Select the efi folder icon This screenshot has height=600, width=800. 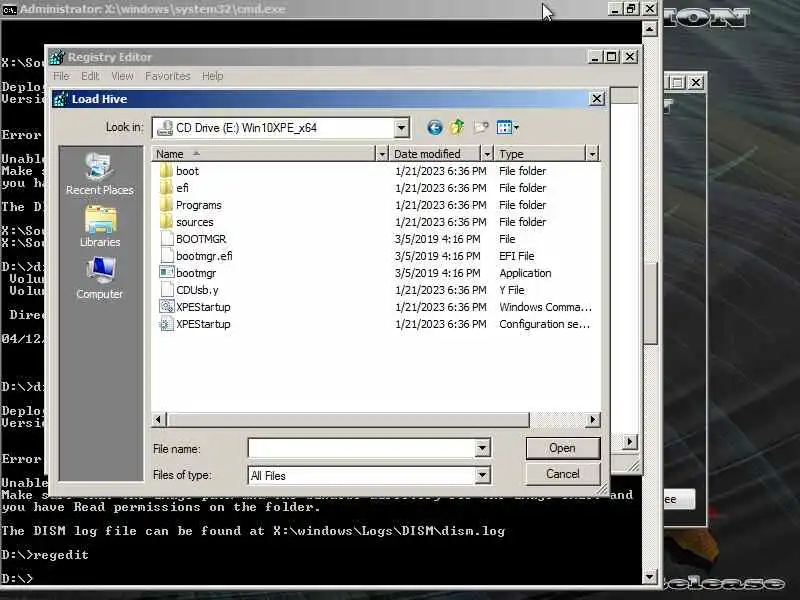click(166, 188)
